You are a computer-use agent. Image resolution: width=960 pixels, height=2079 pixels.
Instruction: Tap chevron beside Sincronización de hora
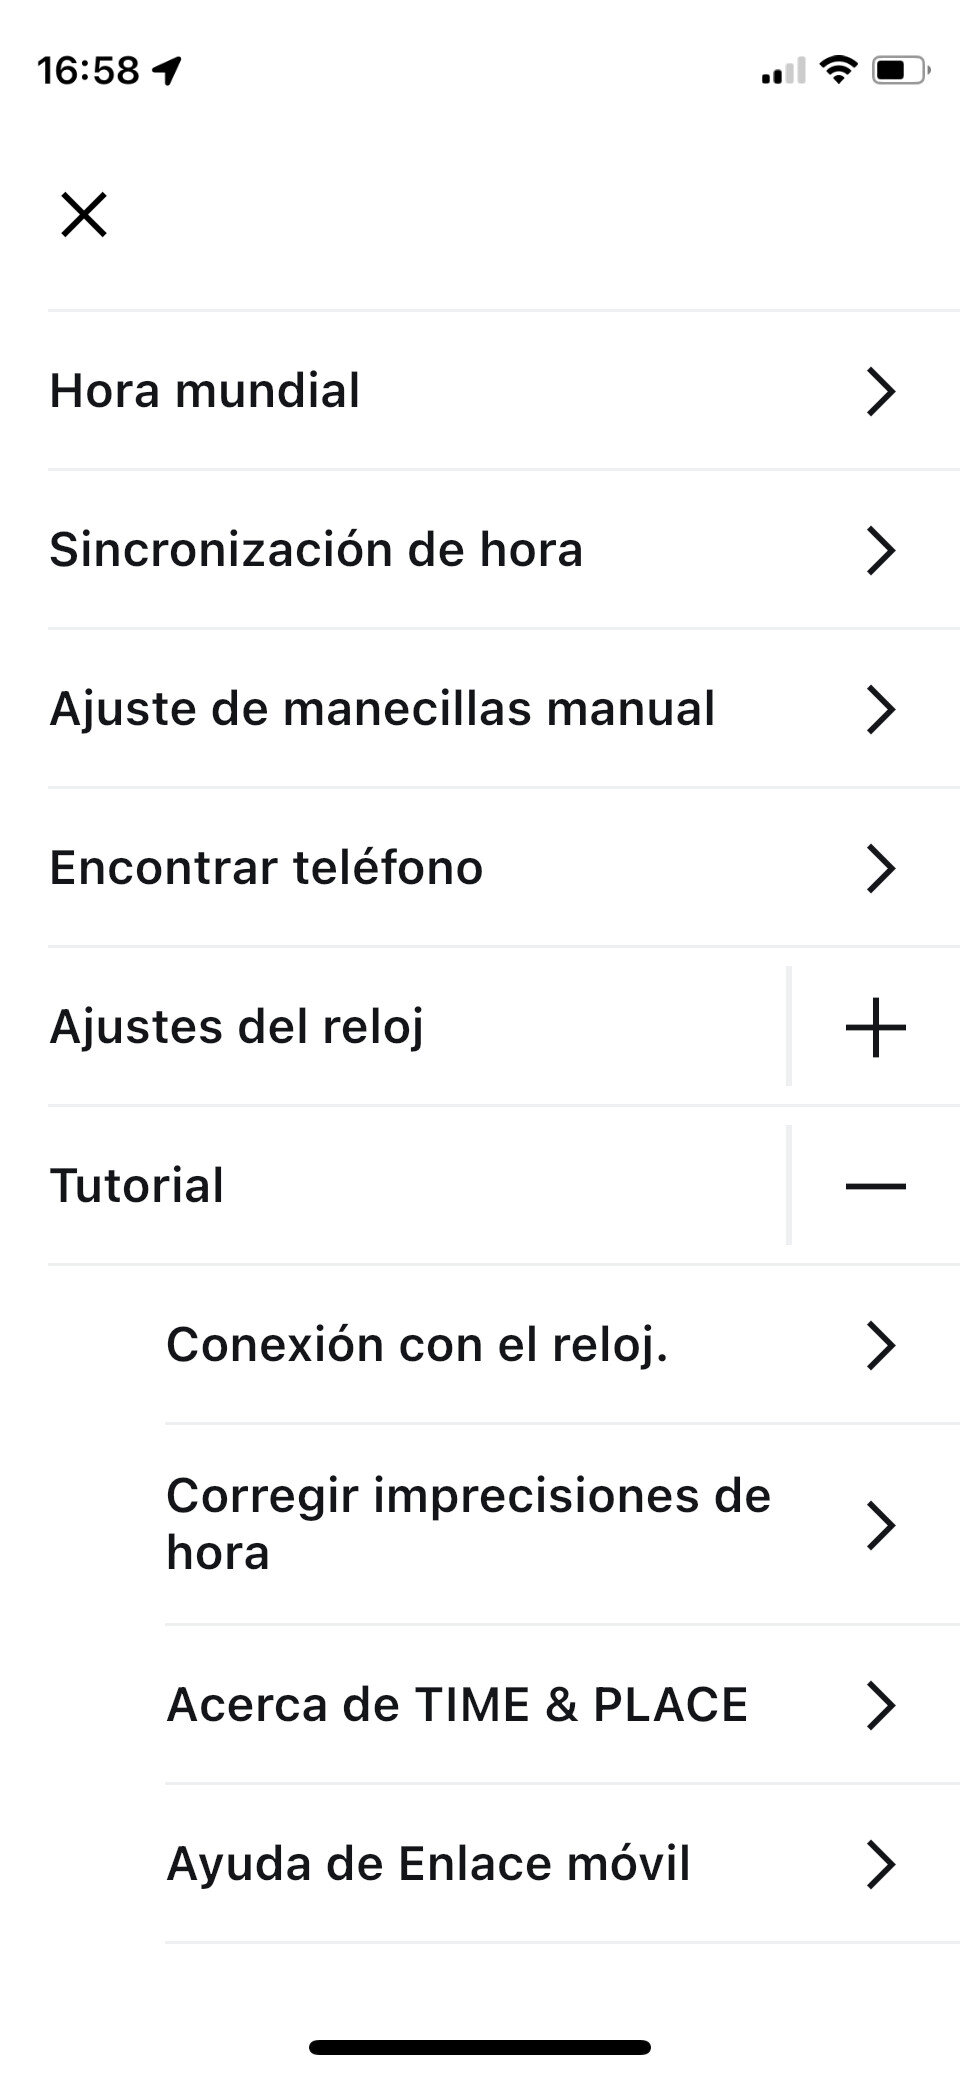pyautogui.click(x=879, y=550)
